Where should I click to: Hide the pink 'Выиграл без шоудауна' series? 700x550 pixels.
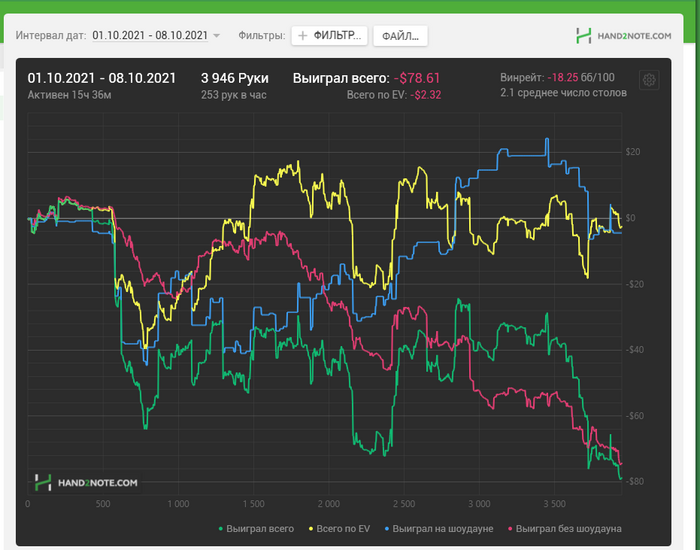pyautogui.click(x=569, y=527)
